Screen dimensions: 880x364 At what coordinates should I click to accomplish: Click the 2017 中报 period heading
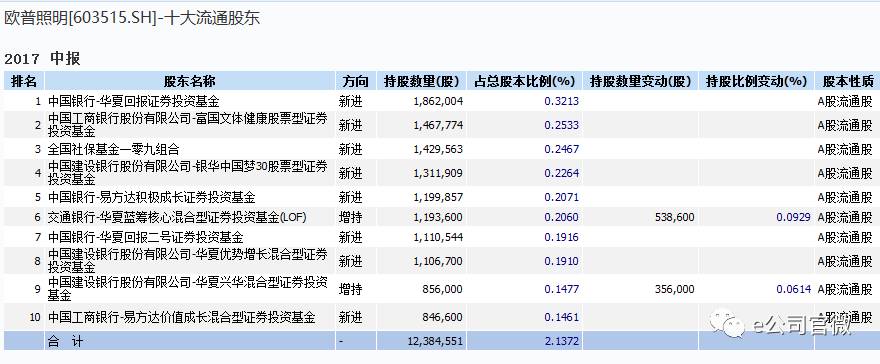(42, 58)
